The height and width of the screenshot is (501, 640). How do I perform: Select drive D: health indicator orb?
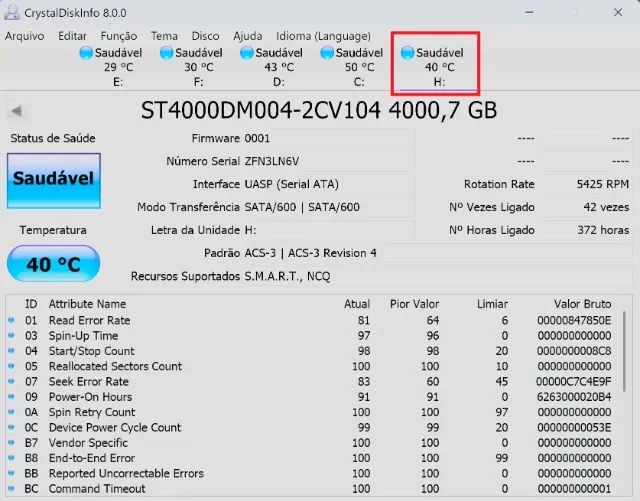(x=247, y=53)
